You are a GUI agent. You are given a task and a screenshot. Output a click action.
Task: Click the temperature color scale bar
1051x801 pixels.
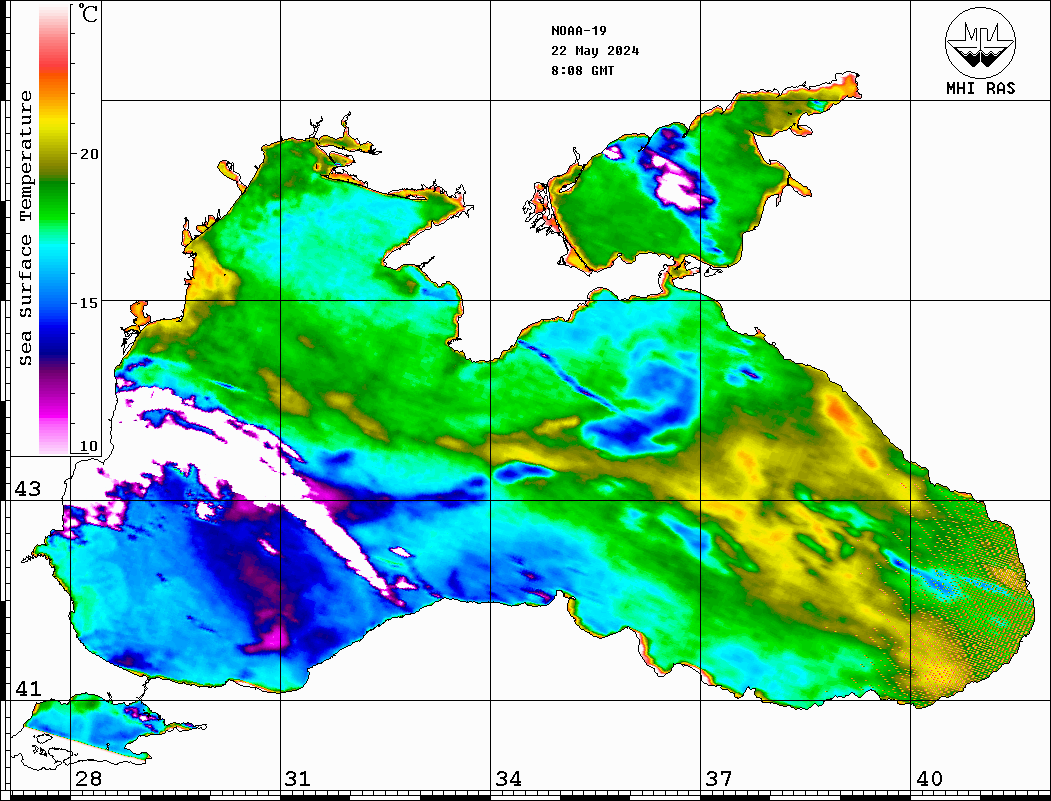click(x=54, y=230)
